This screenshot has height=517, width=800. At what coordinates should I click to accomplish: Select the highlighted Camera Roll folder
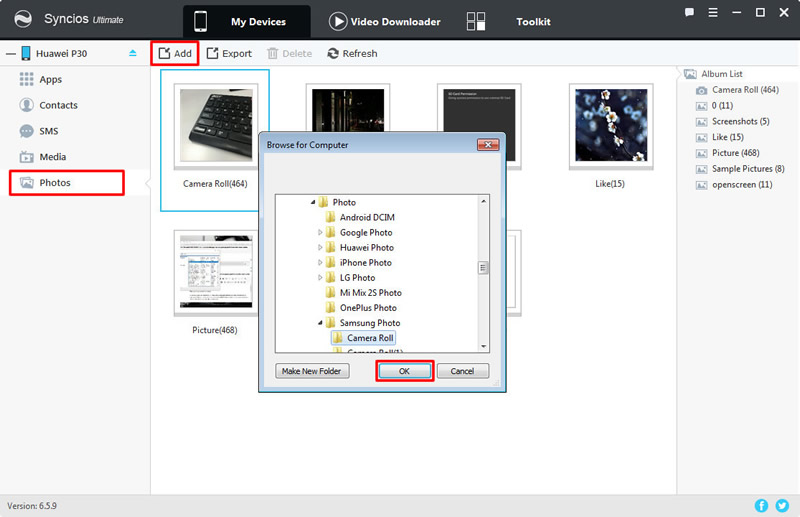pos(363,338)
